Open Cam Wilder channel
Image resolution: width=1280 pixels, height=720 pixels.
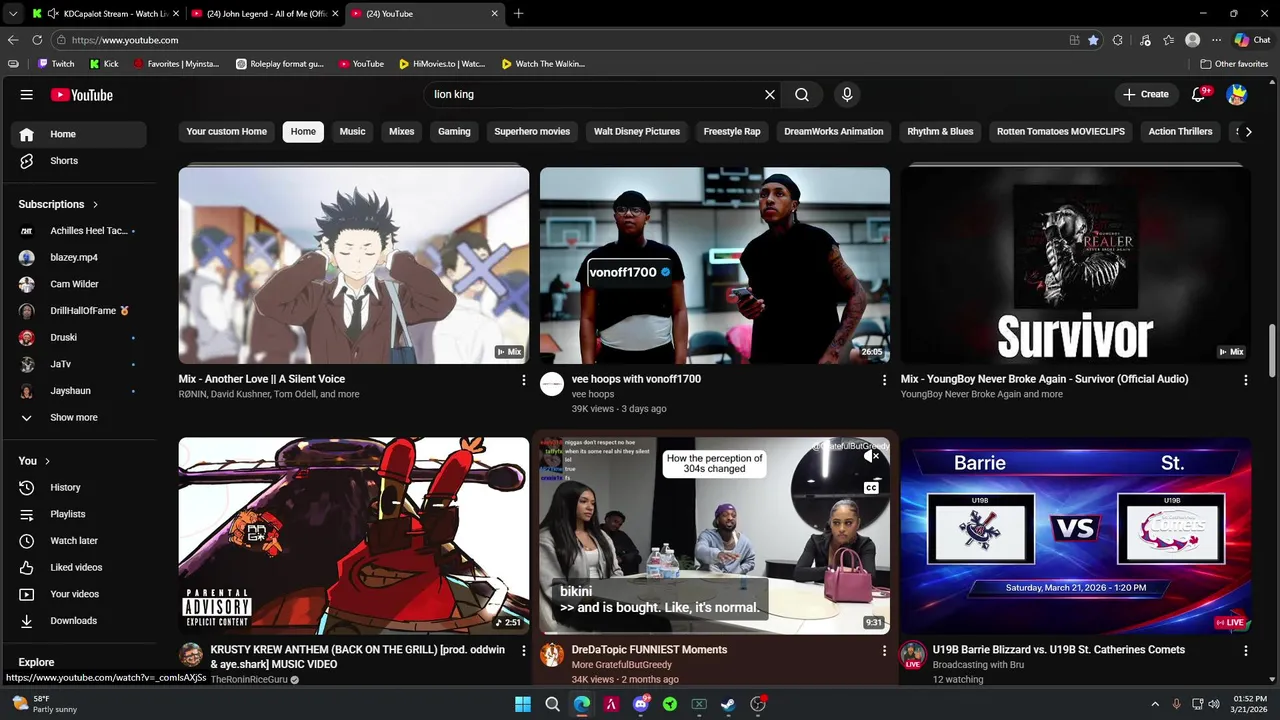click(79, 284)
